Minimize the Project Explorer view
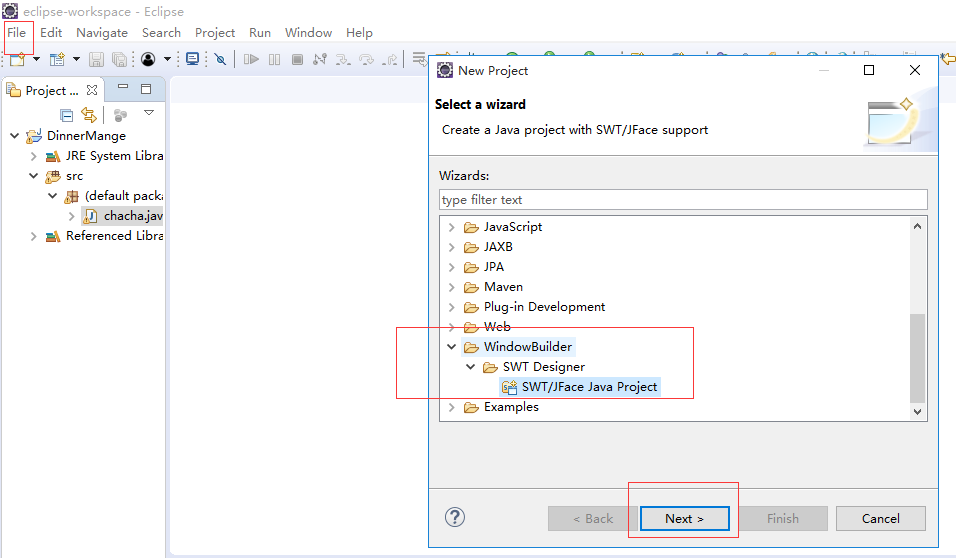The image size is (956, 558). coord(123,87)
